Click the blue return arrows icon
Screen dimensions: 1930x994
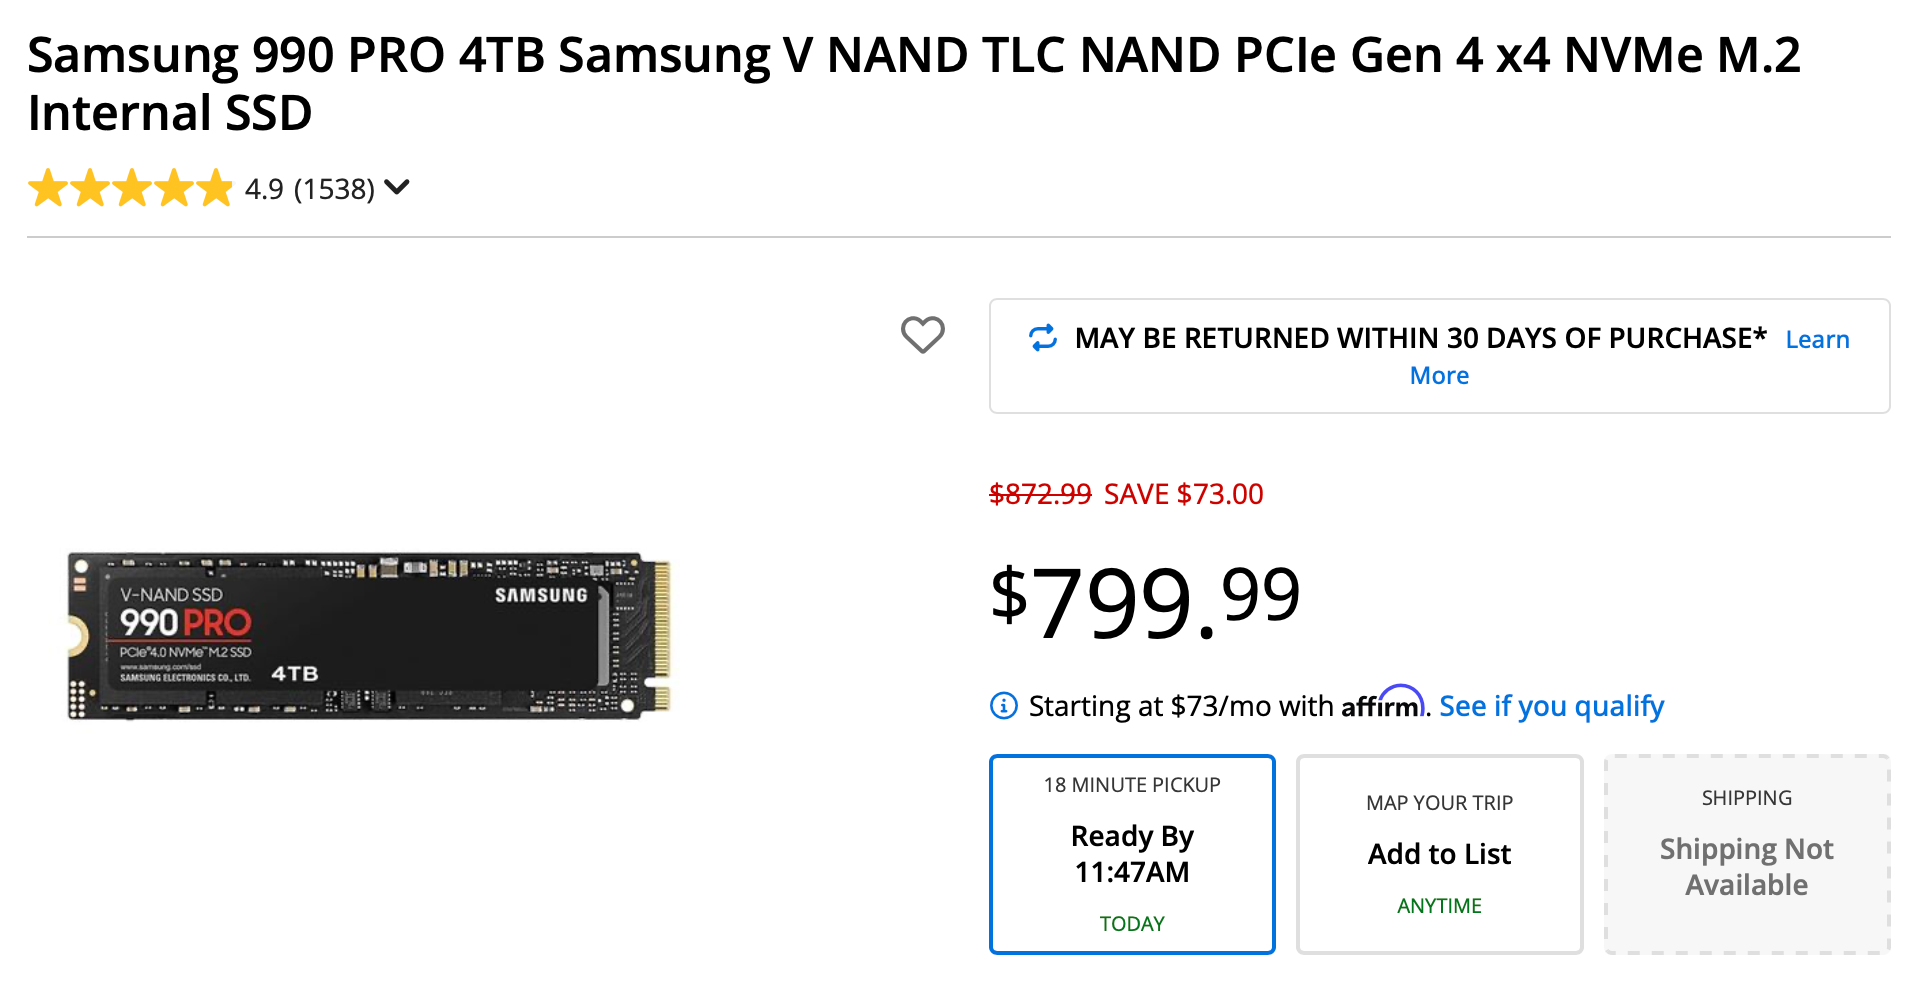1043,338
